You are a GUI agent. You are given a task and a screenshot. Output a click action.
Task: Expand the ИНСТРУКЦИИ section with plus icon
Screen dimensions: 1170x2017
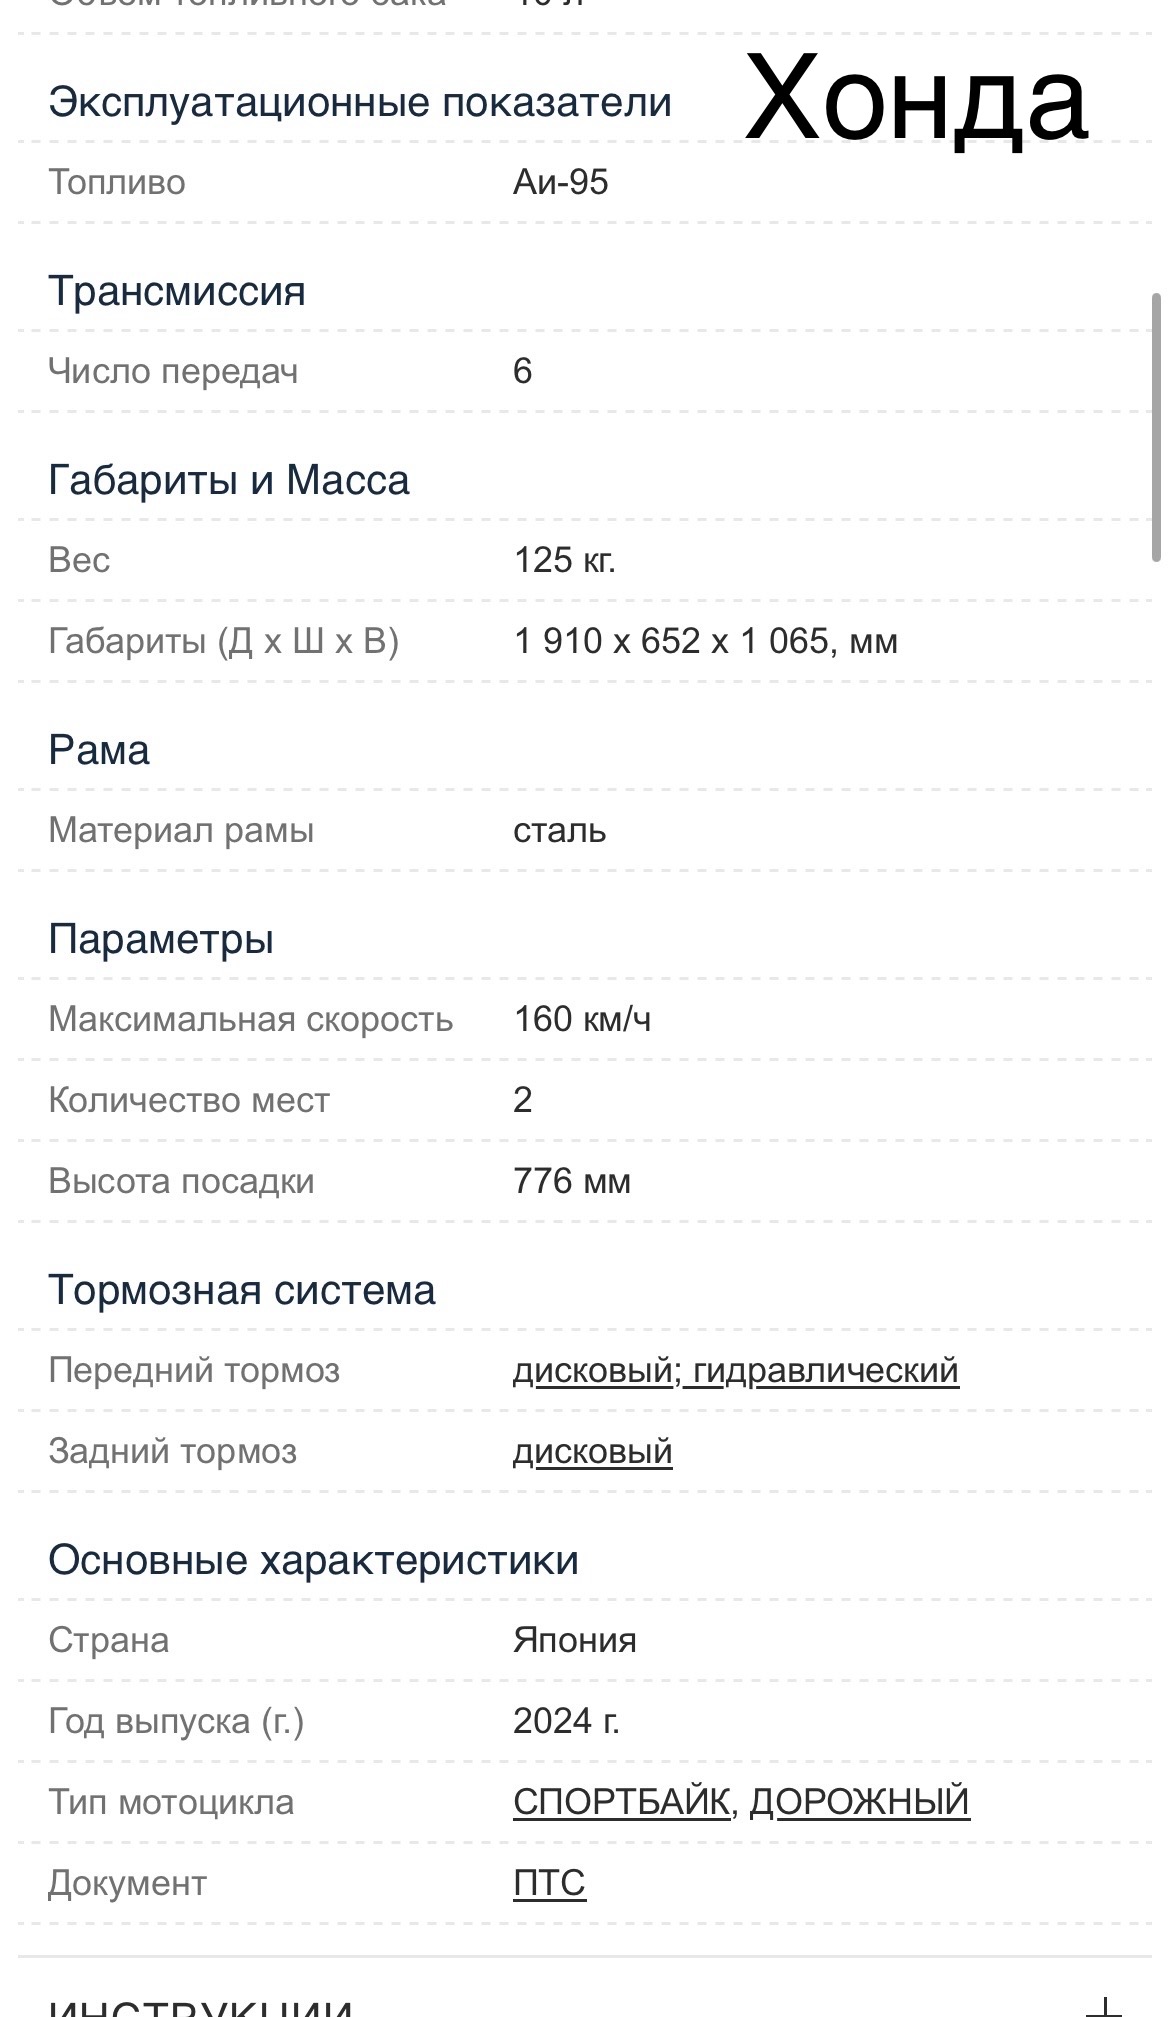coord(1104,2005)
